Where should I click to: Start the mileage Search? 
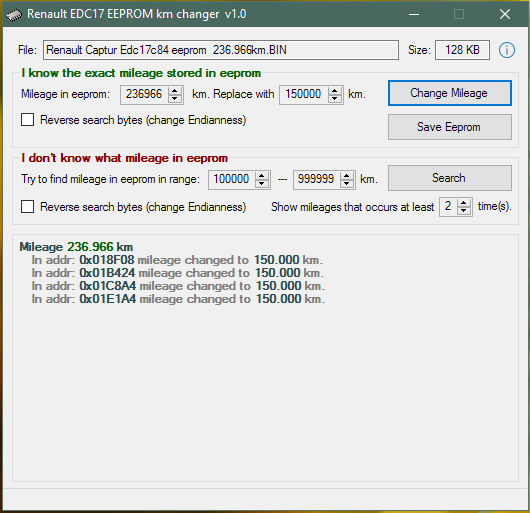pos(450,178)
